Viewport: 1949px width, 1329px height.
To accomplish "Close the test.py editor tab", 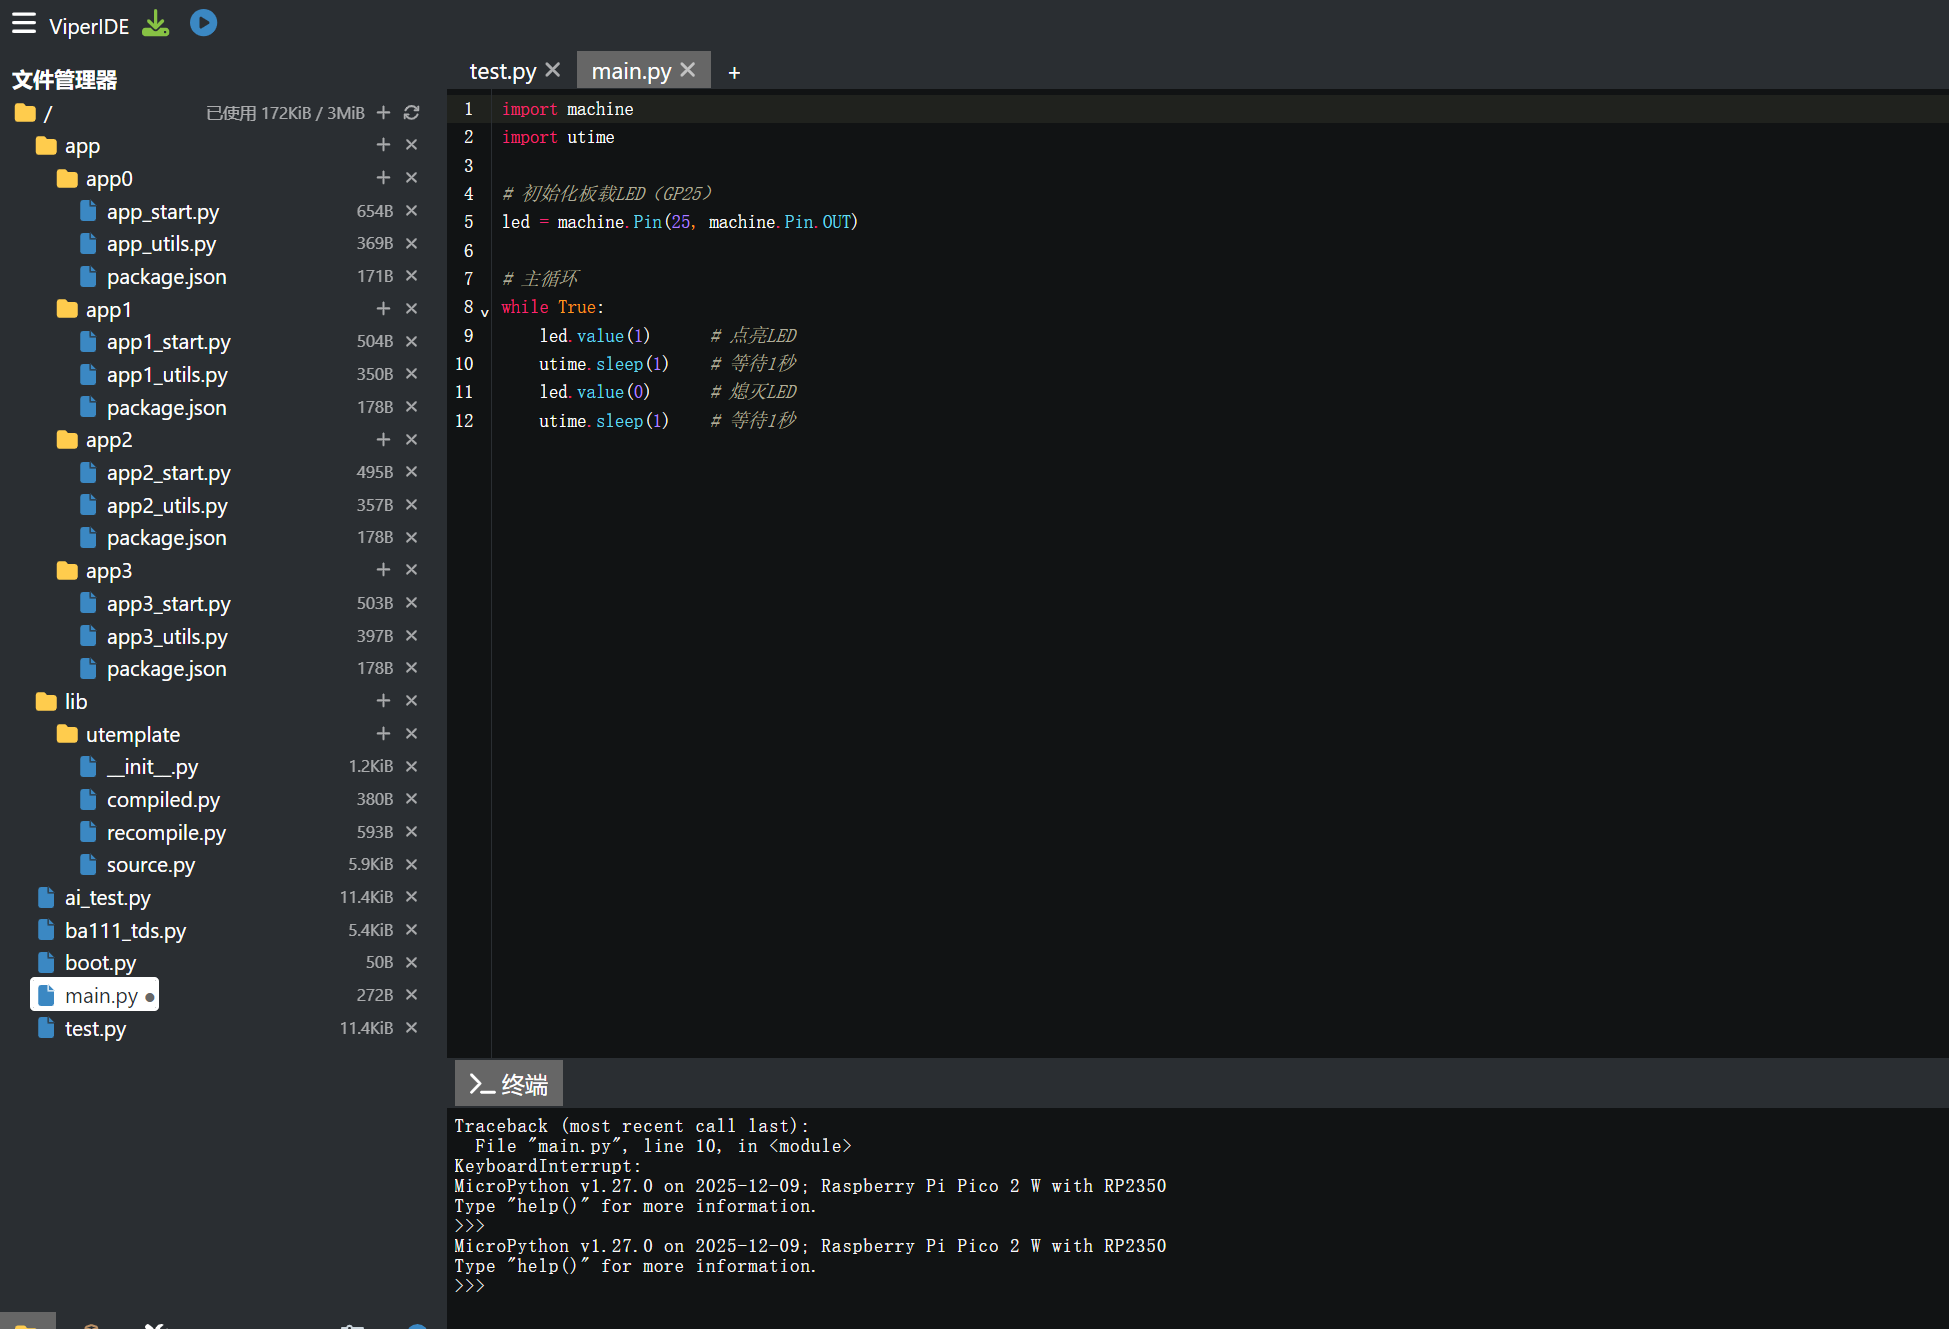I will pos(553,70).
